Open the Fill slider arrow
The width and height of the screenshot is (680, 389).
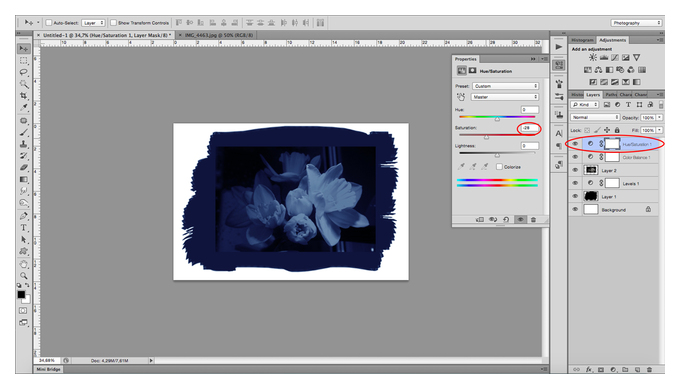(659, 130)
